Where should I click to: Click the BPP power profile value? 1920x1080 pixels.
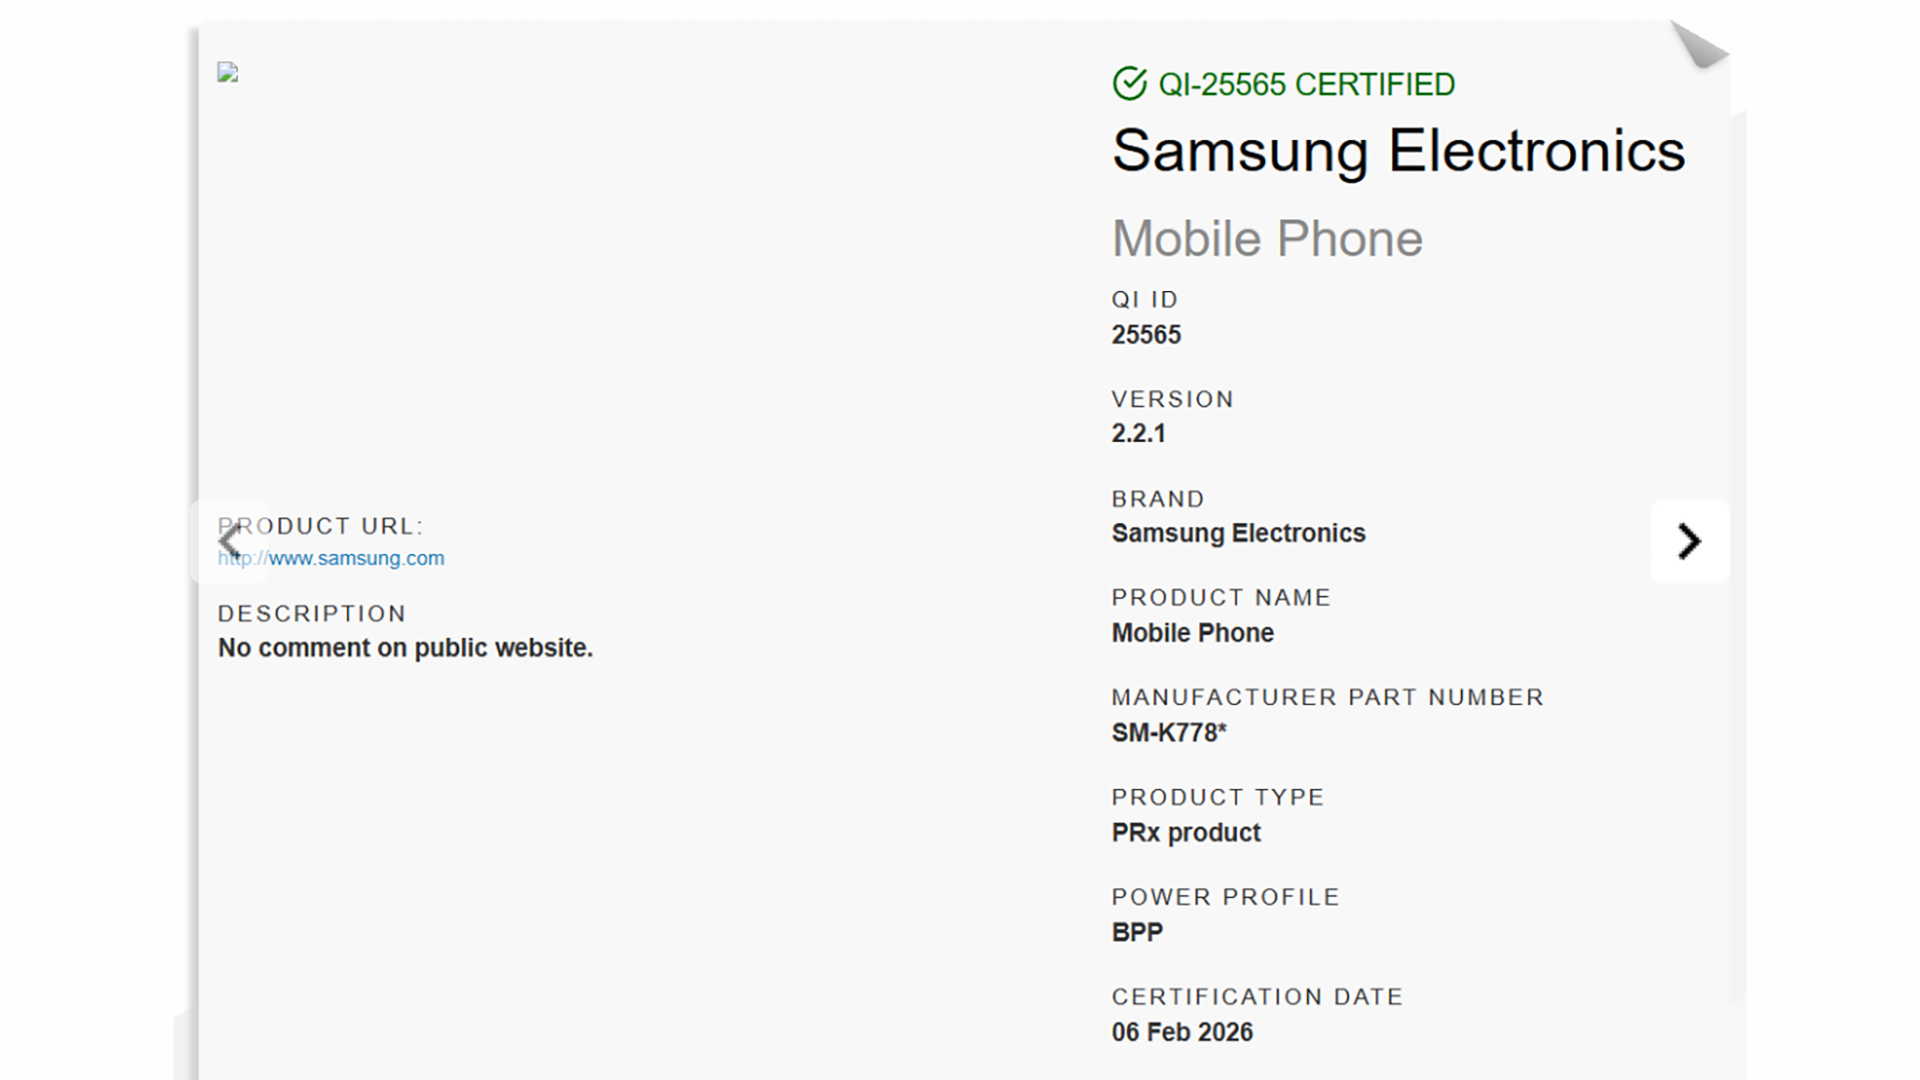pos(1137,933)
